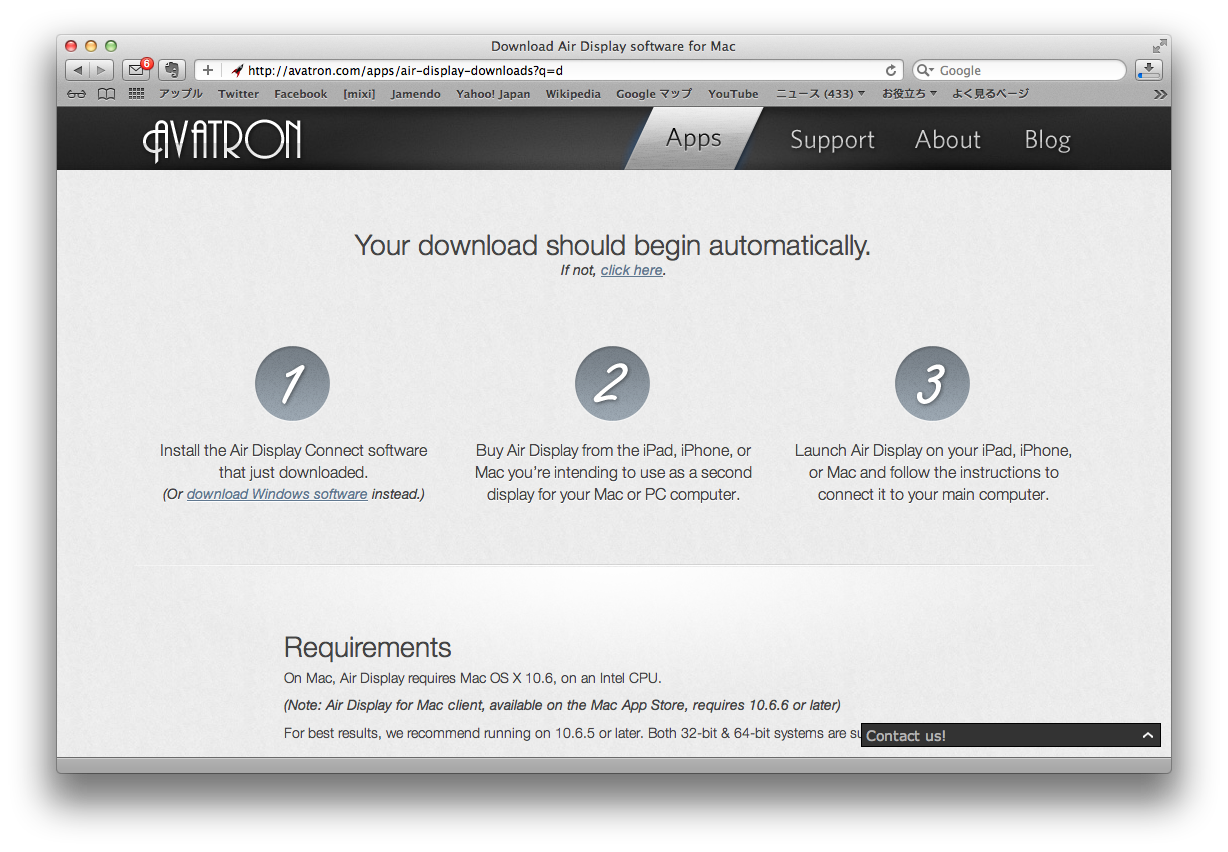
Task: Click the "Note: Air Display for Mac client" line
Action: click(562, 705)
